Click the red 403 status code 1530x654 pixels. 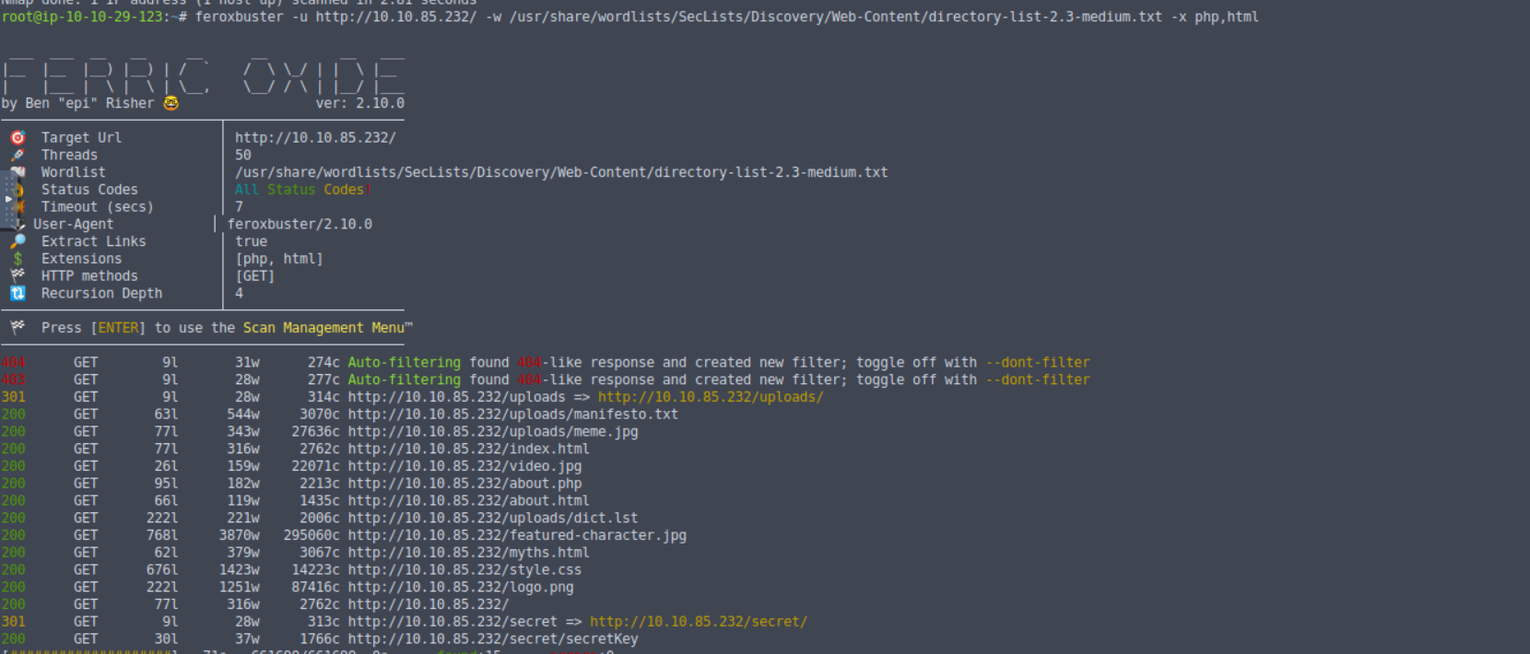point(13,380)
